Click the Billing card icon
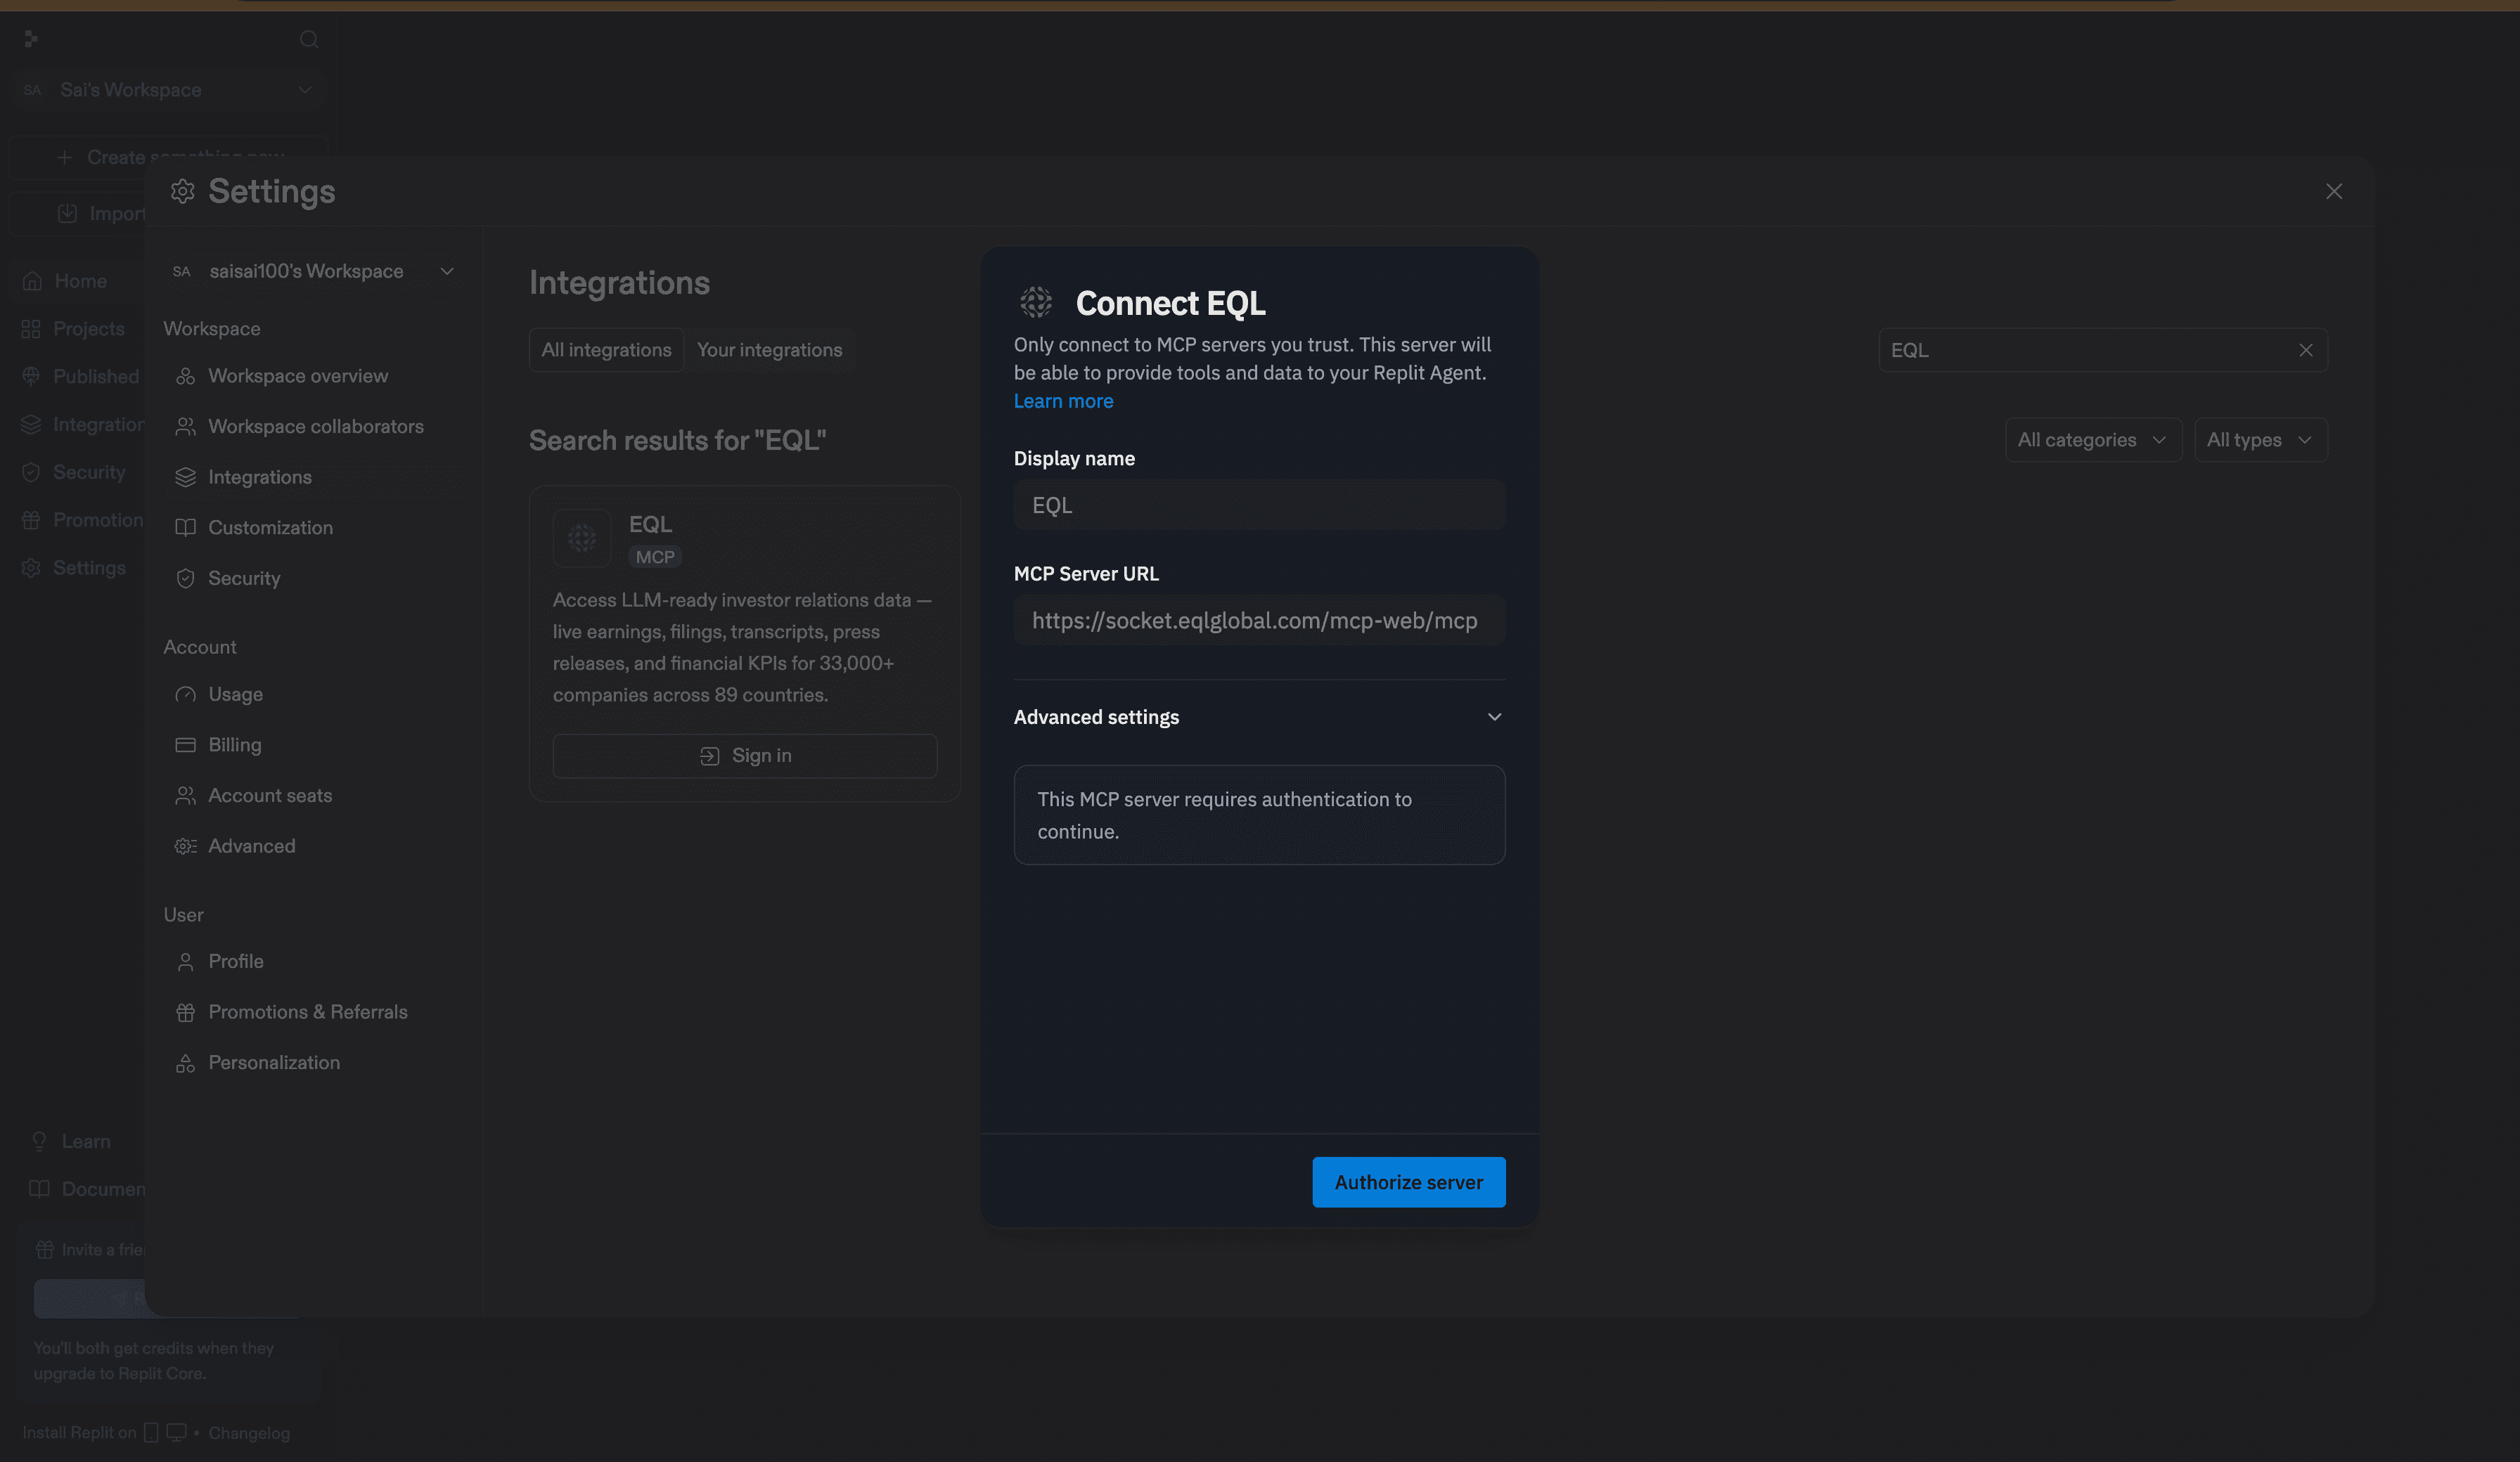The height and width of the screenshot is (1462, 2520). [x=185, y=745]
